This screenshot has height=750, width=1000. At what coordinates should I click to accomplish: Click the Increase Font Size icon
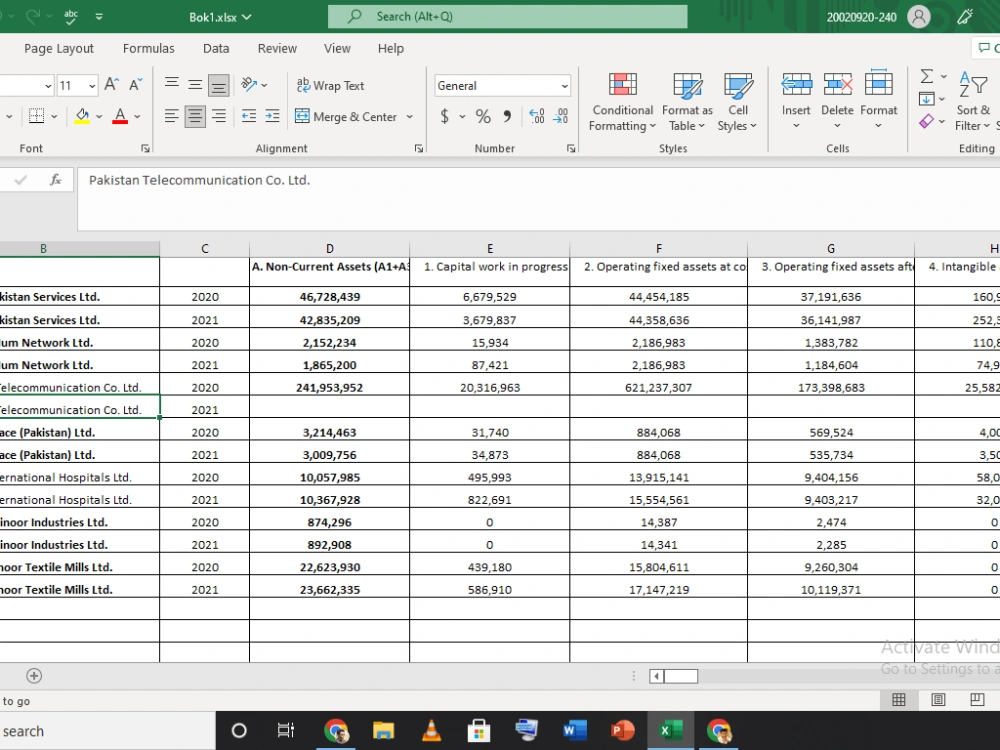point(112,85)
